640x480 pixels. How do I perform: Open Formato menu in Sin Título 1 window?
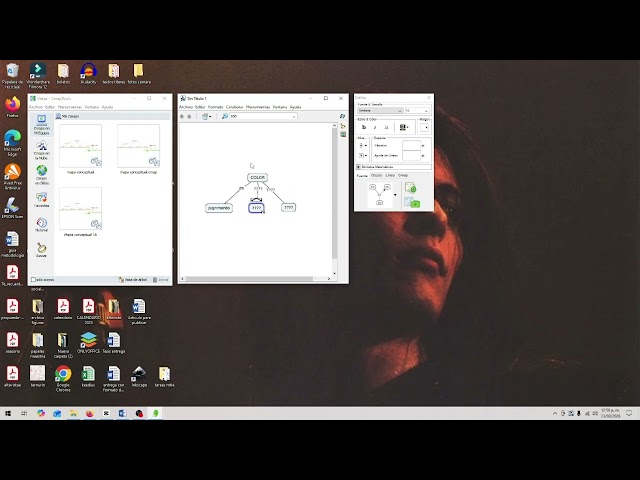(216, 107)
